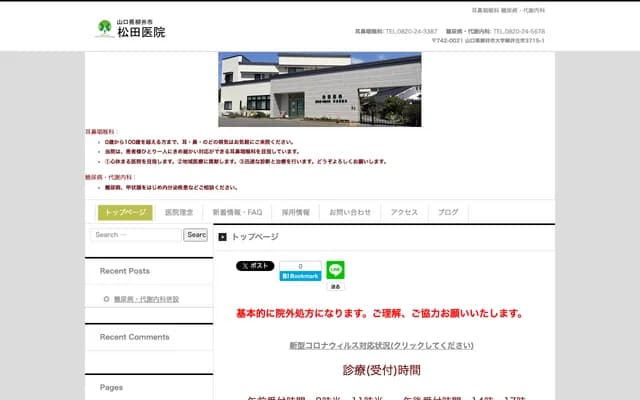Click the Recent Comments heading
The height and width of the screenshot is (400, 640).
(x=135, y=337)
